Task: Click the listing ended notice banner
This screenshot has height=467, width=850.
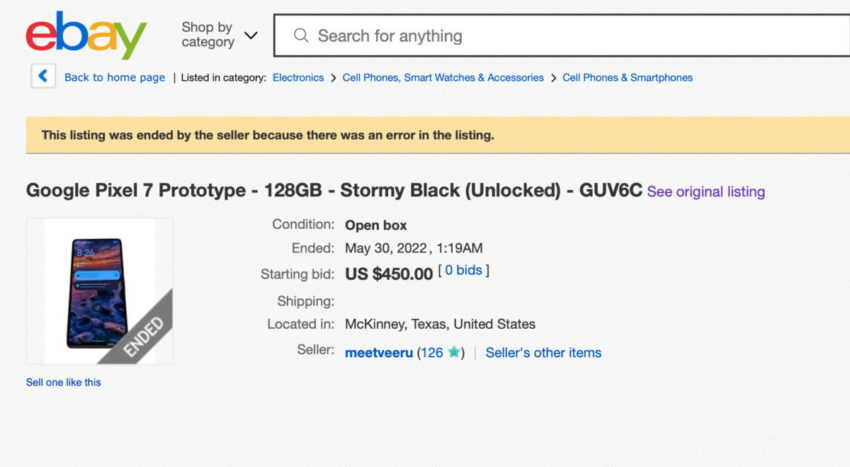Action: (x=437, y=135)
